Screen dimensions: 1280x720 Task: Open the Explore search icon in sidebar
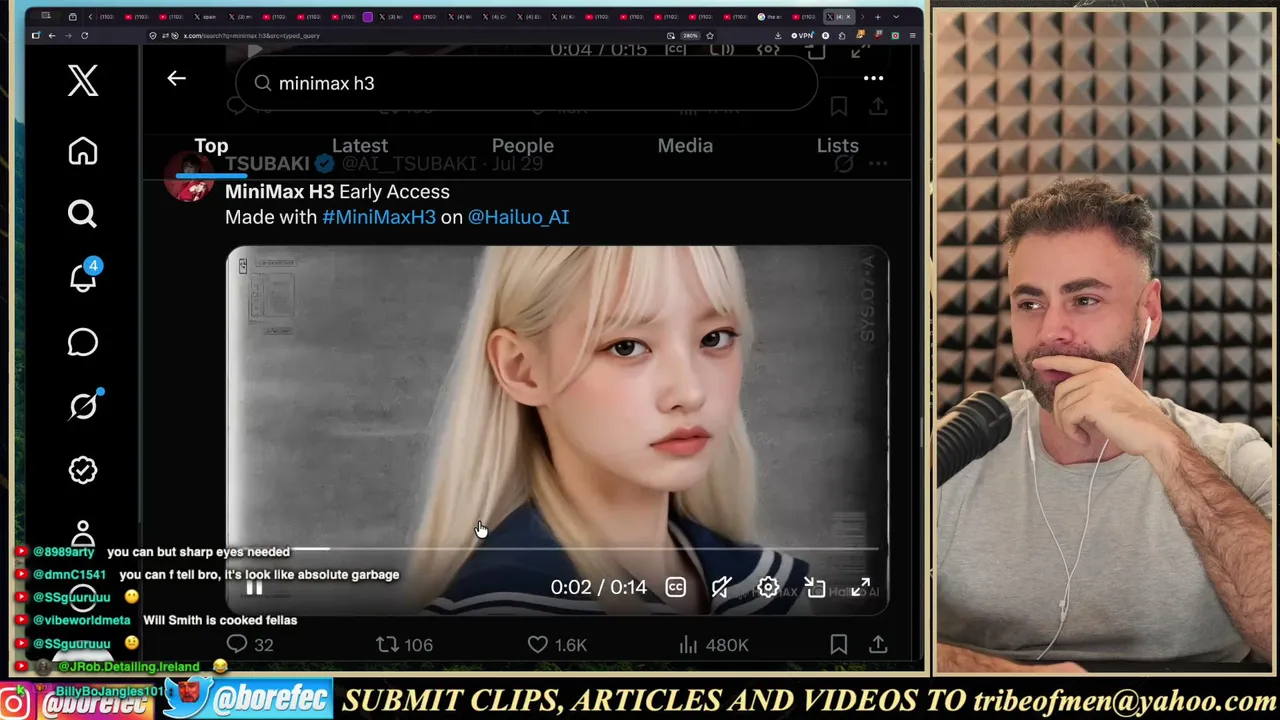coord(83,214)
